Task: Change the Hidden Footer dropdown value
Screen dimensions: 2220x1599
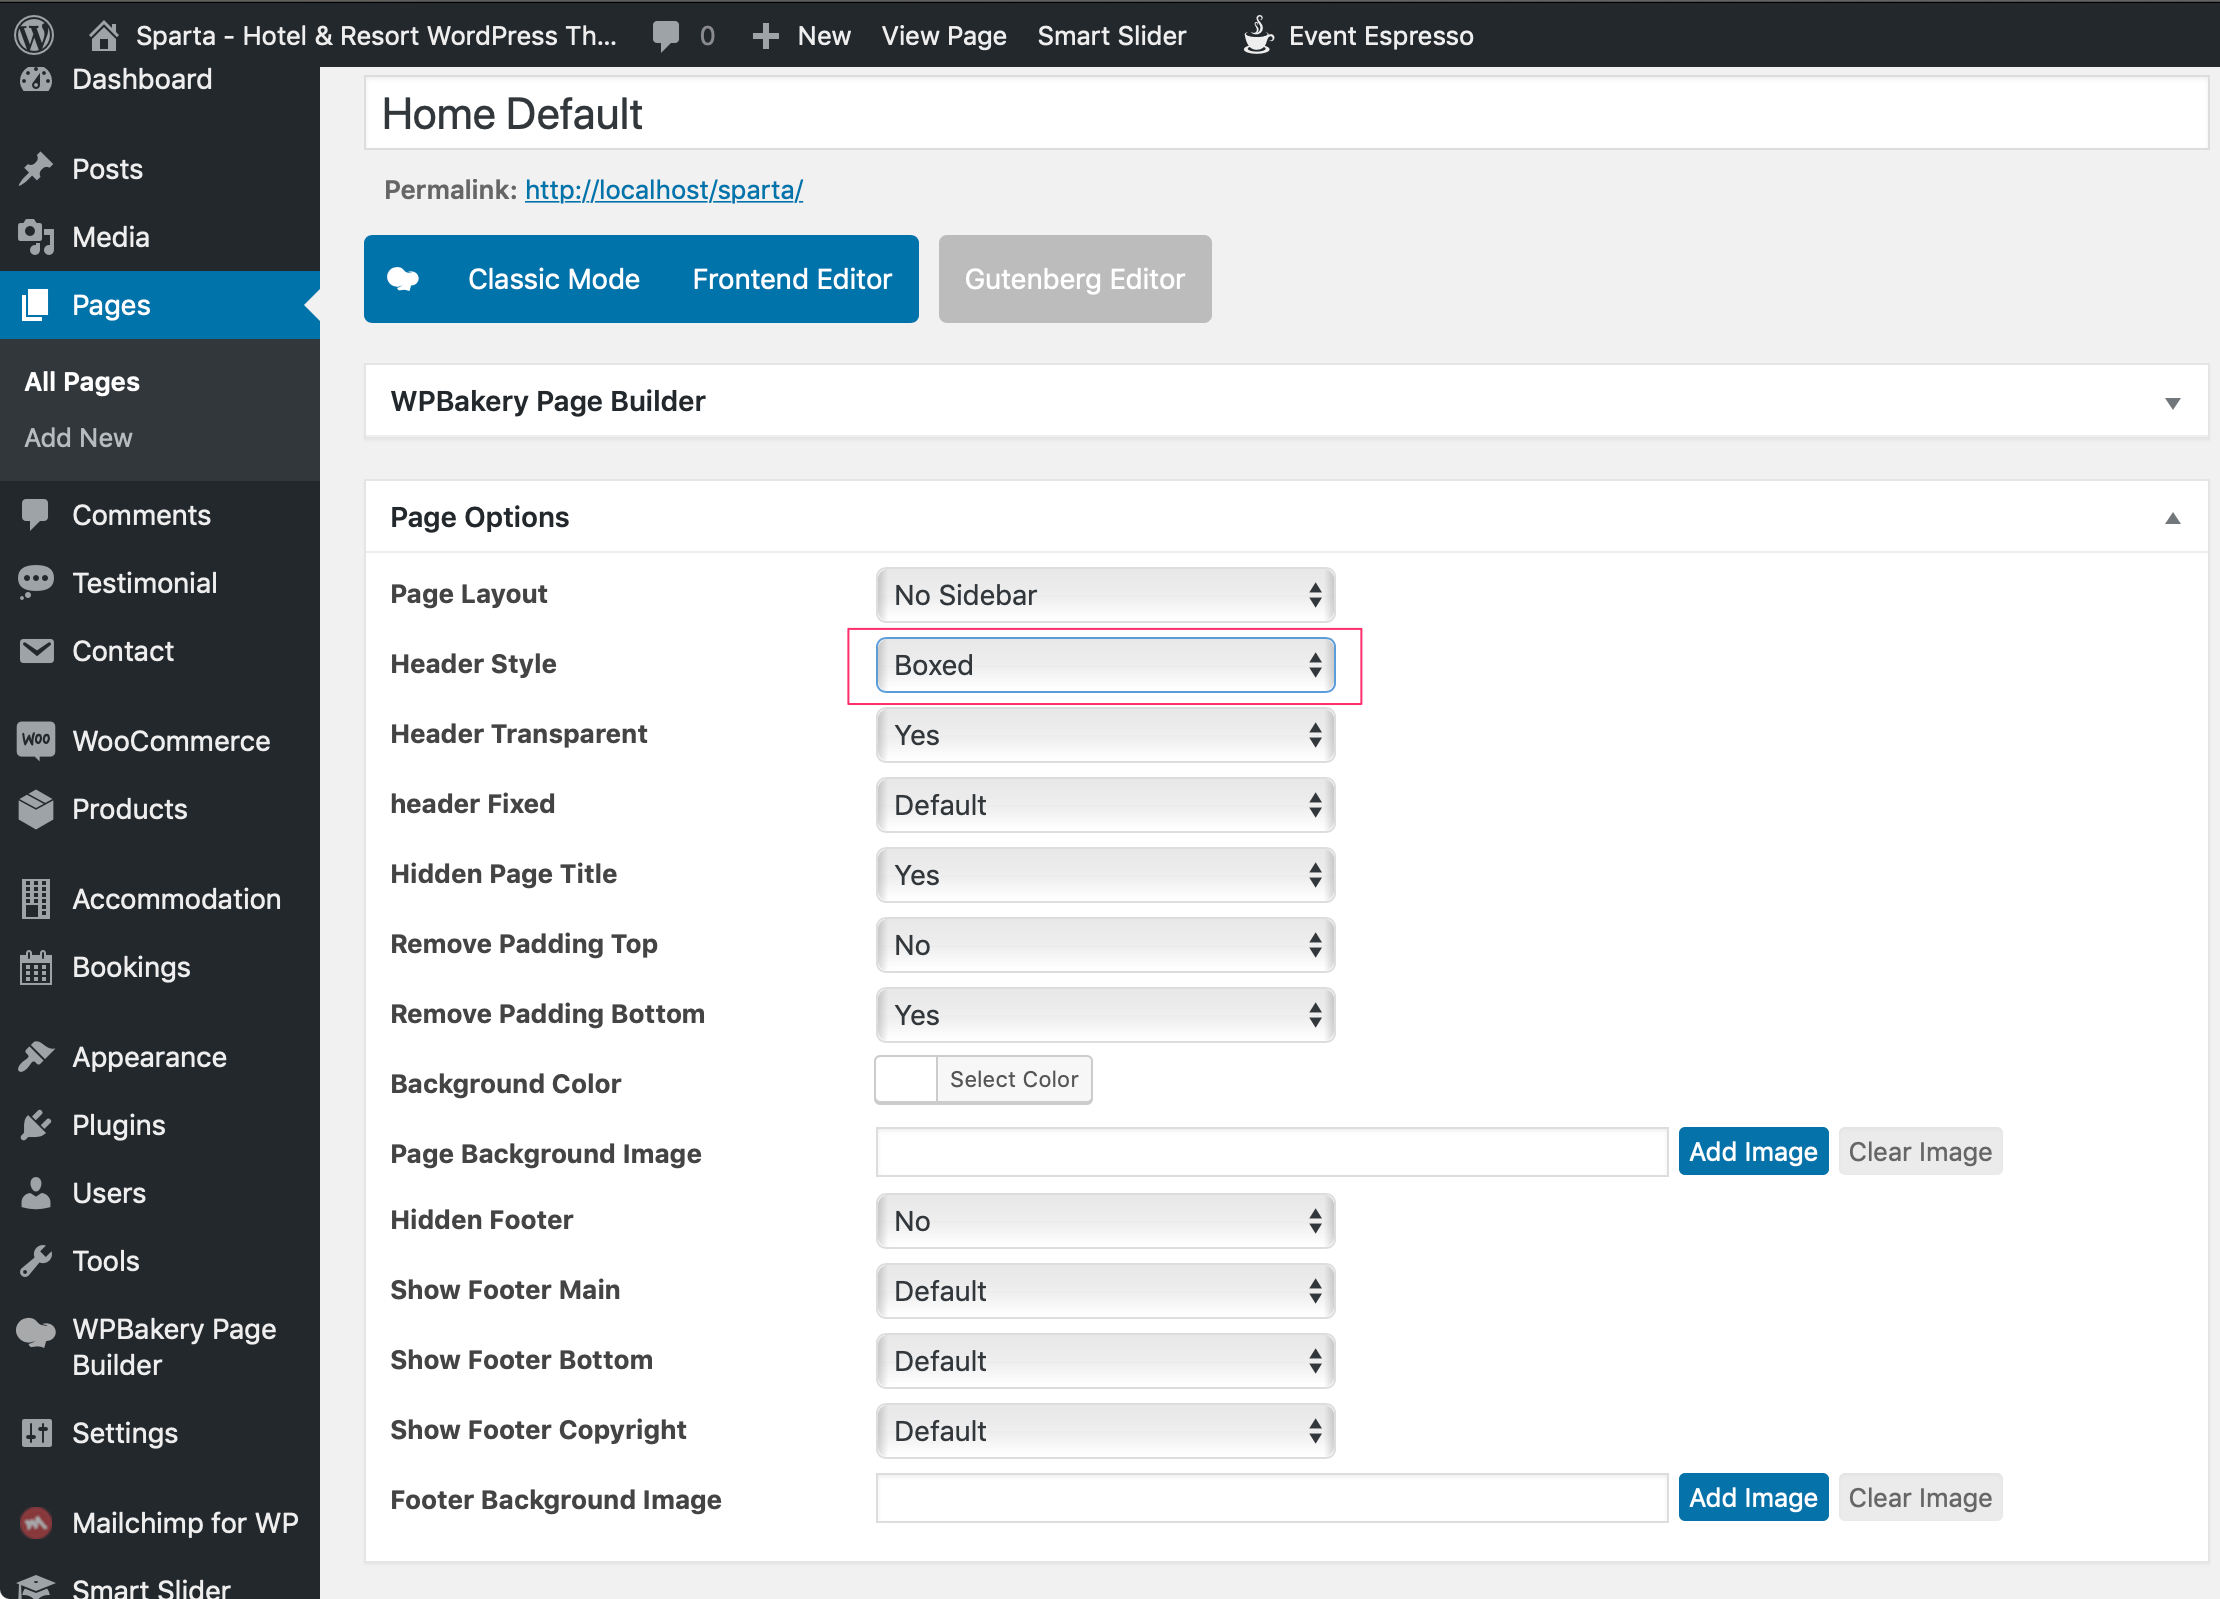Action: point(1105,1221)
